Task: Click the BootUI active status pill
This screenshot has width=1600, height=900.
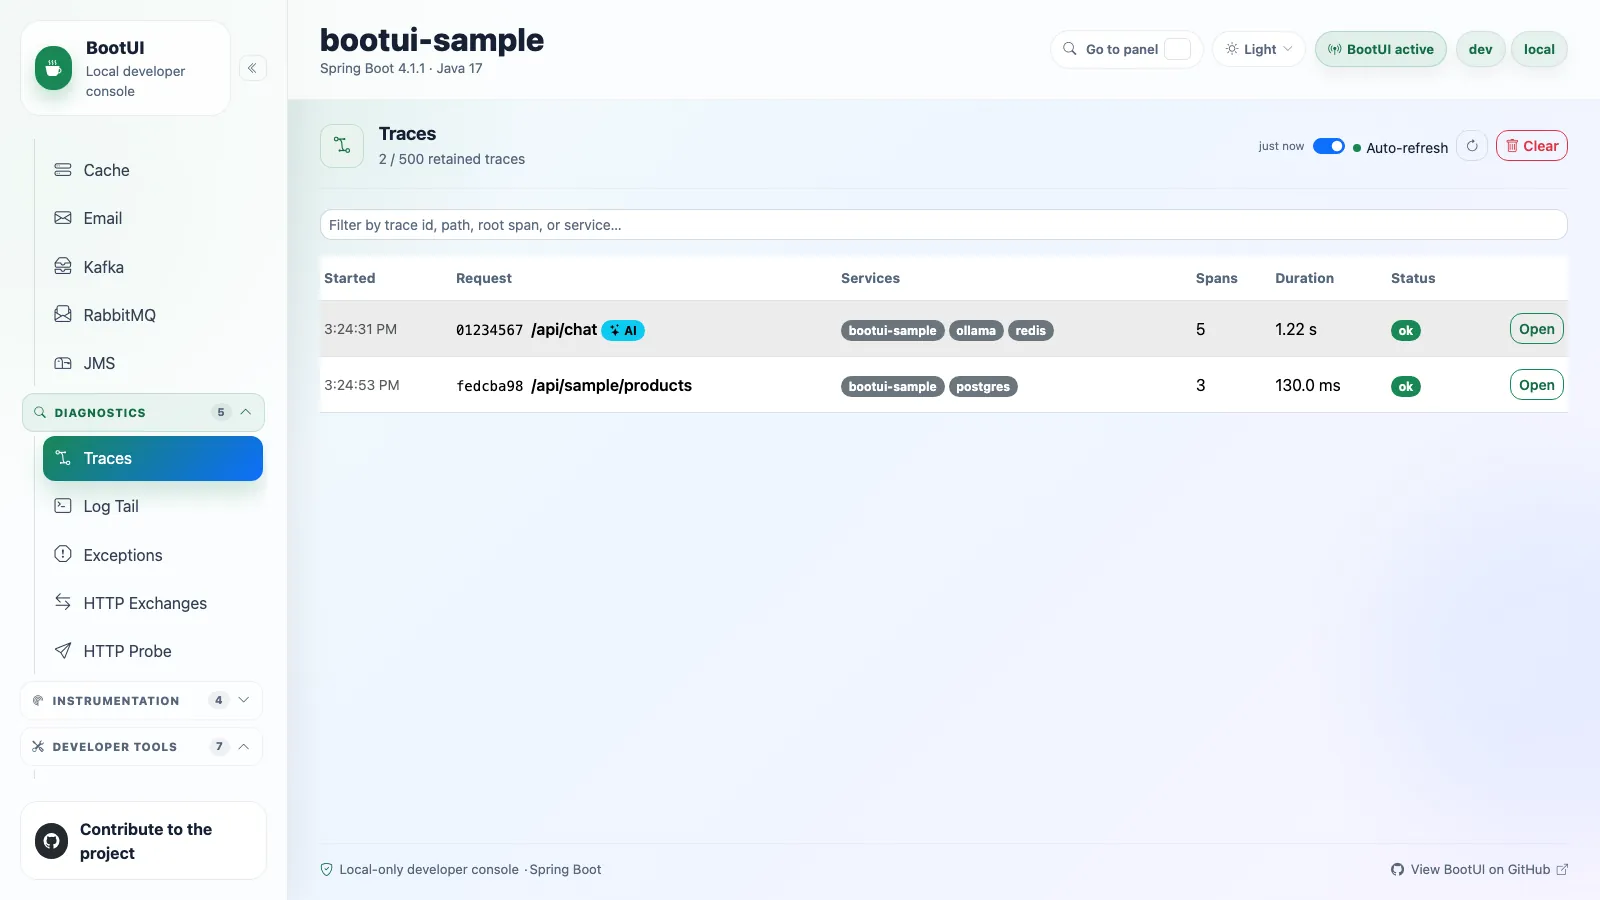Action: point(1381,49)
